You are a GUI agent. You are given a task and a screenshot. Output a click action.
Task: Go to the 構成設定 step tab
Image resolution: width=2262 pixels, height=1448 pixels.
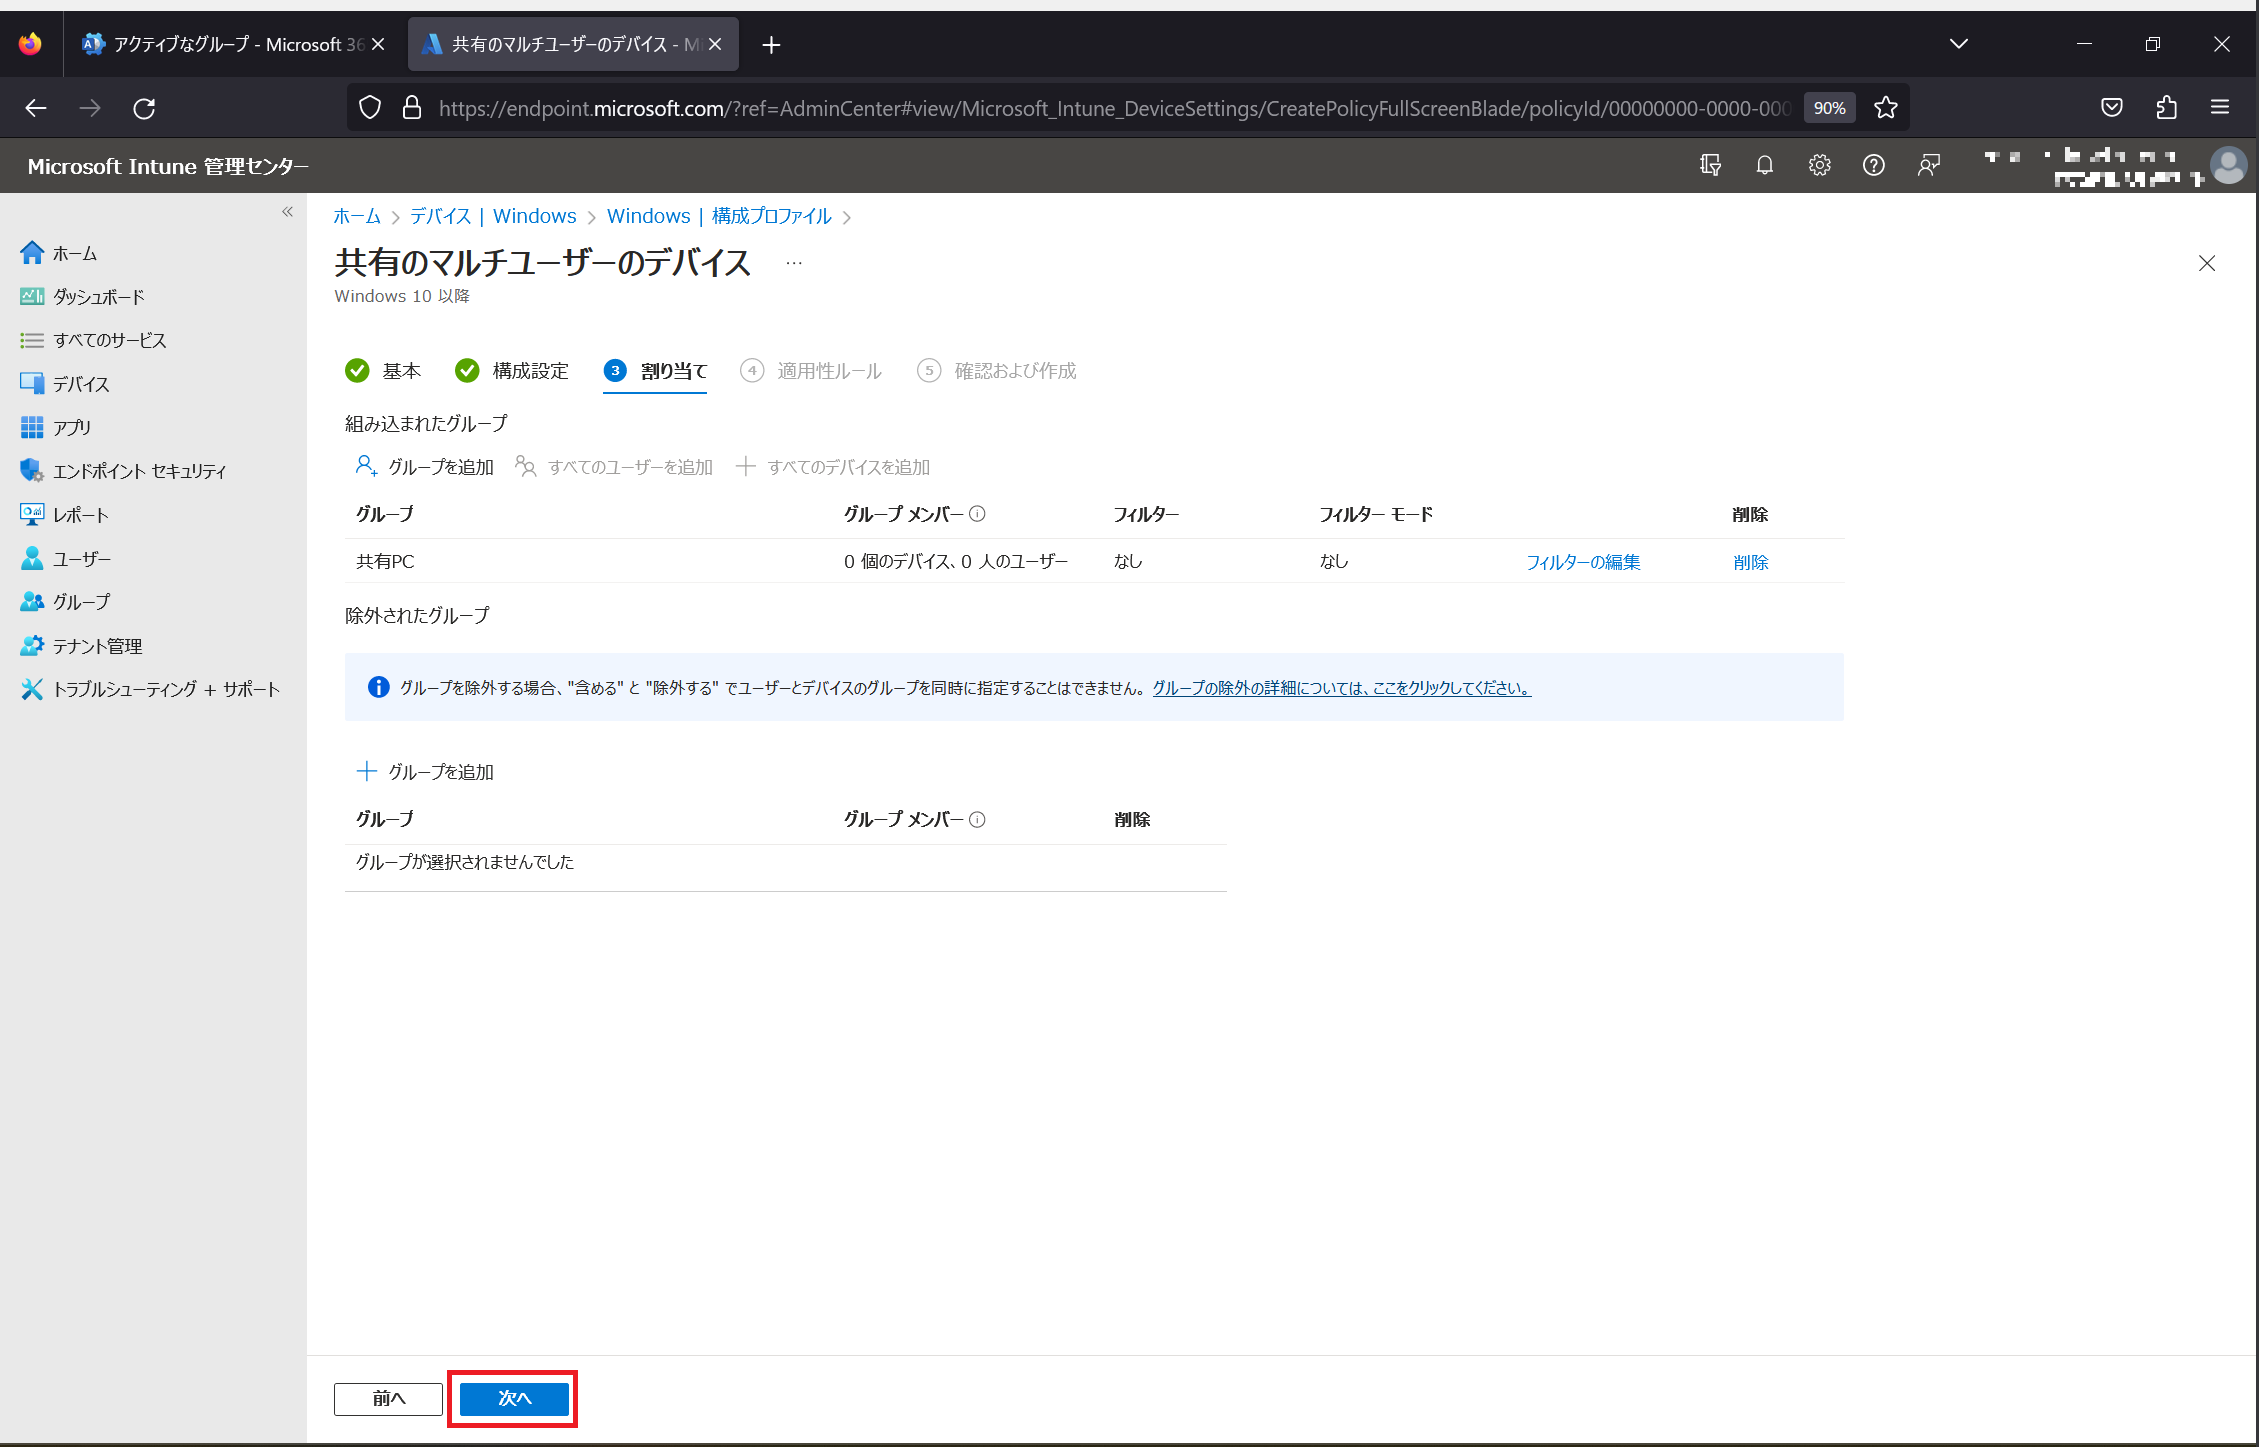click(x=530, y=371)
